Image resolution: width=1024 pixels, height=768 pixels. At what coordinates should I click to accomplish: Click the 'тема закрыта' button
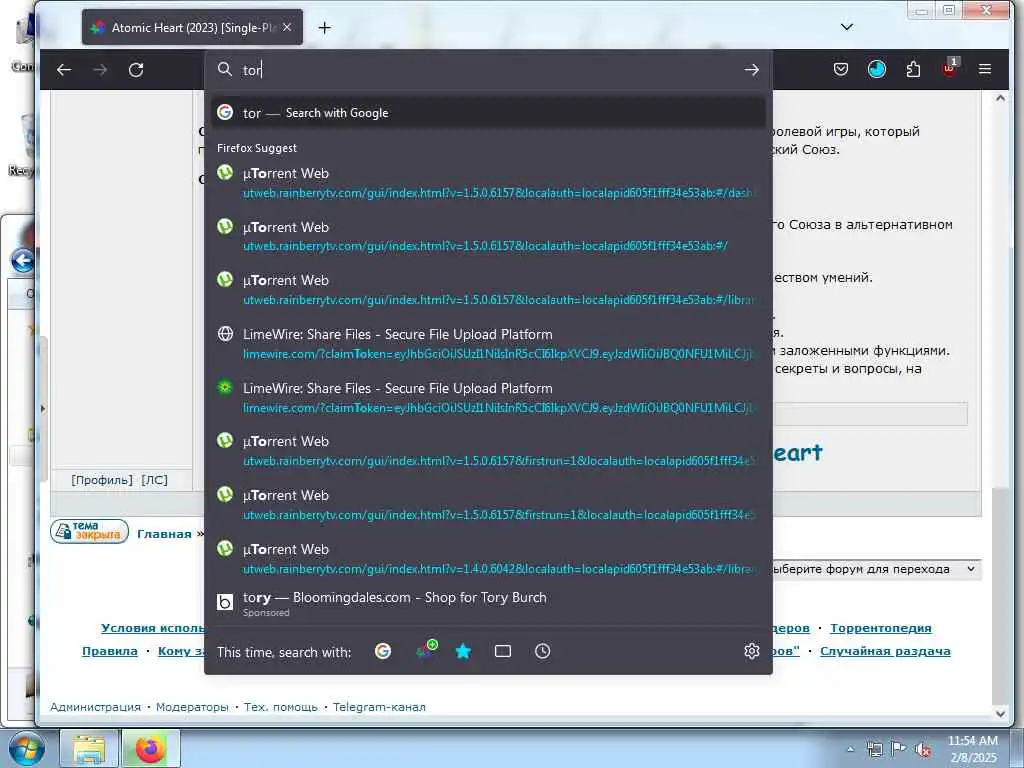click(x=89, y=532)
